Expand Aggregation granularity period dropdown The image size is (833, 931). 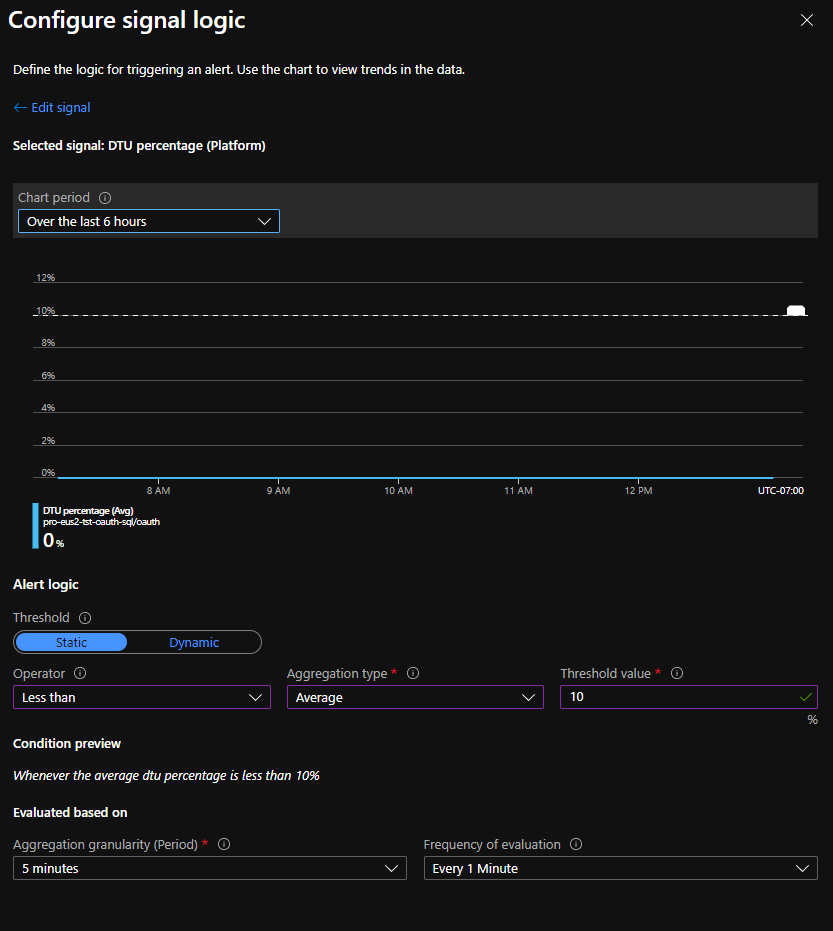pyautogui.click(x=210, y=868)
